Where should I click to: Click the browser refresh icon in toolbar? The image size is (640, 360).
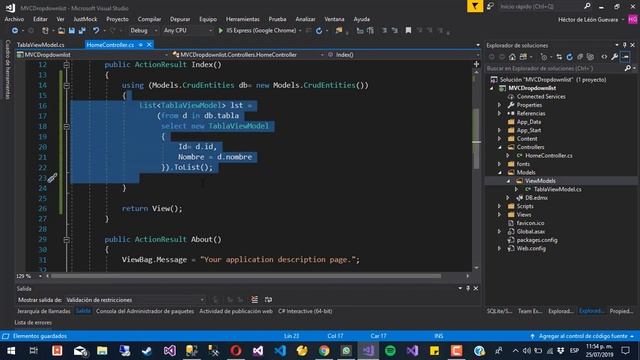point(319,31)
